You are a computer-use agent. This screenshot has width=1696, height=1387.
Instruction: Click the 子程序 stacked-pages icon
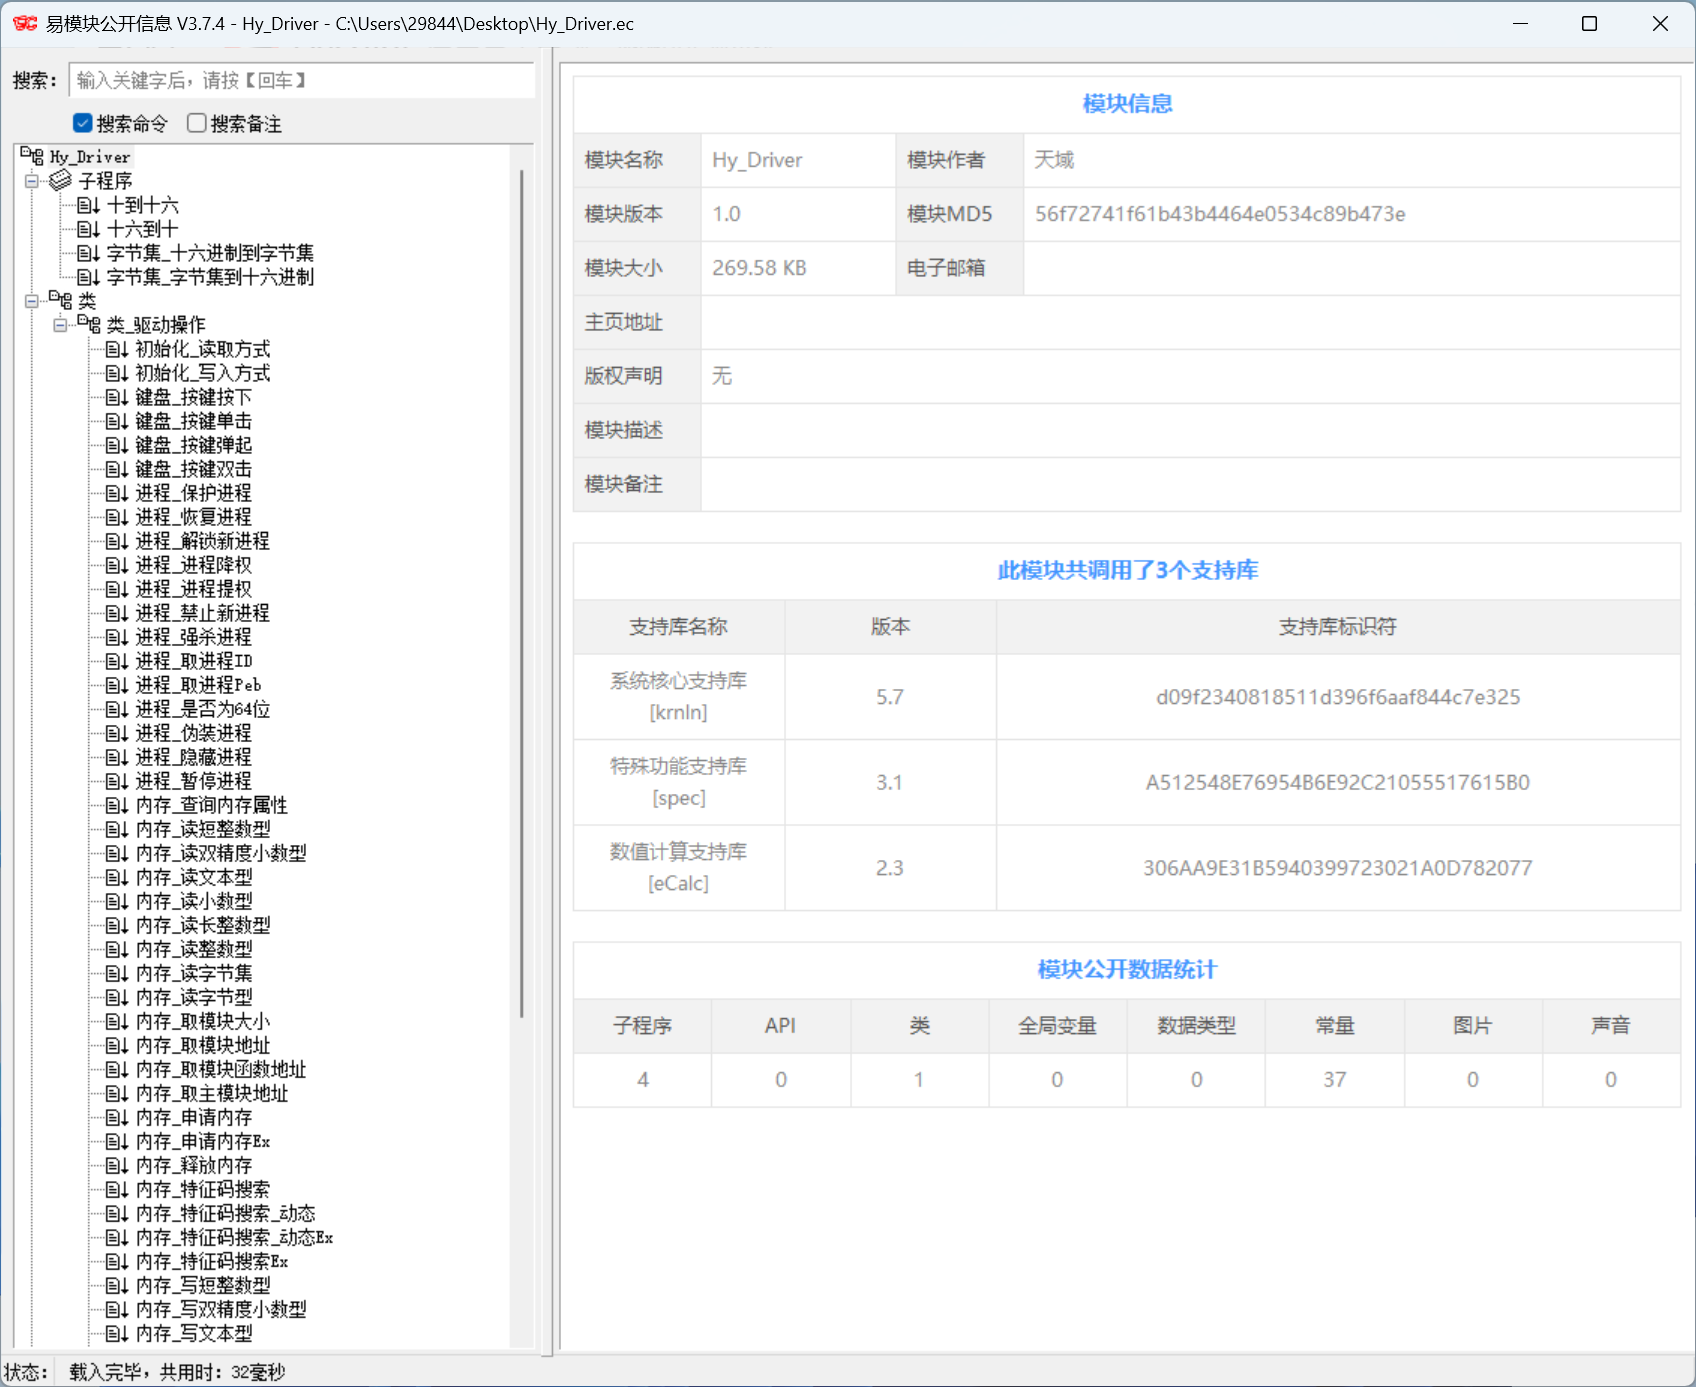61,180
